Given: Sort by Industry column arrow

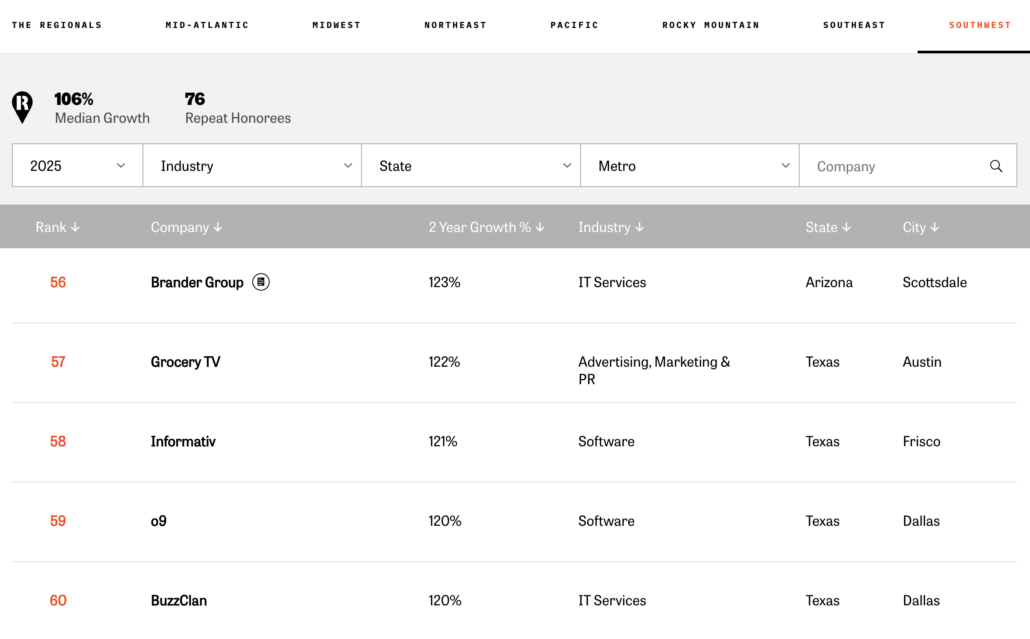Looking at the screenshot, I should tap(639, 227).
